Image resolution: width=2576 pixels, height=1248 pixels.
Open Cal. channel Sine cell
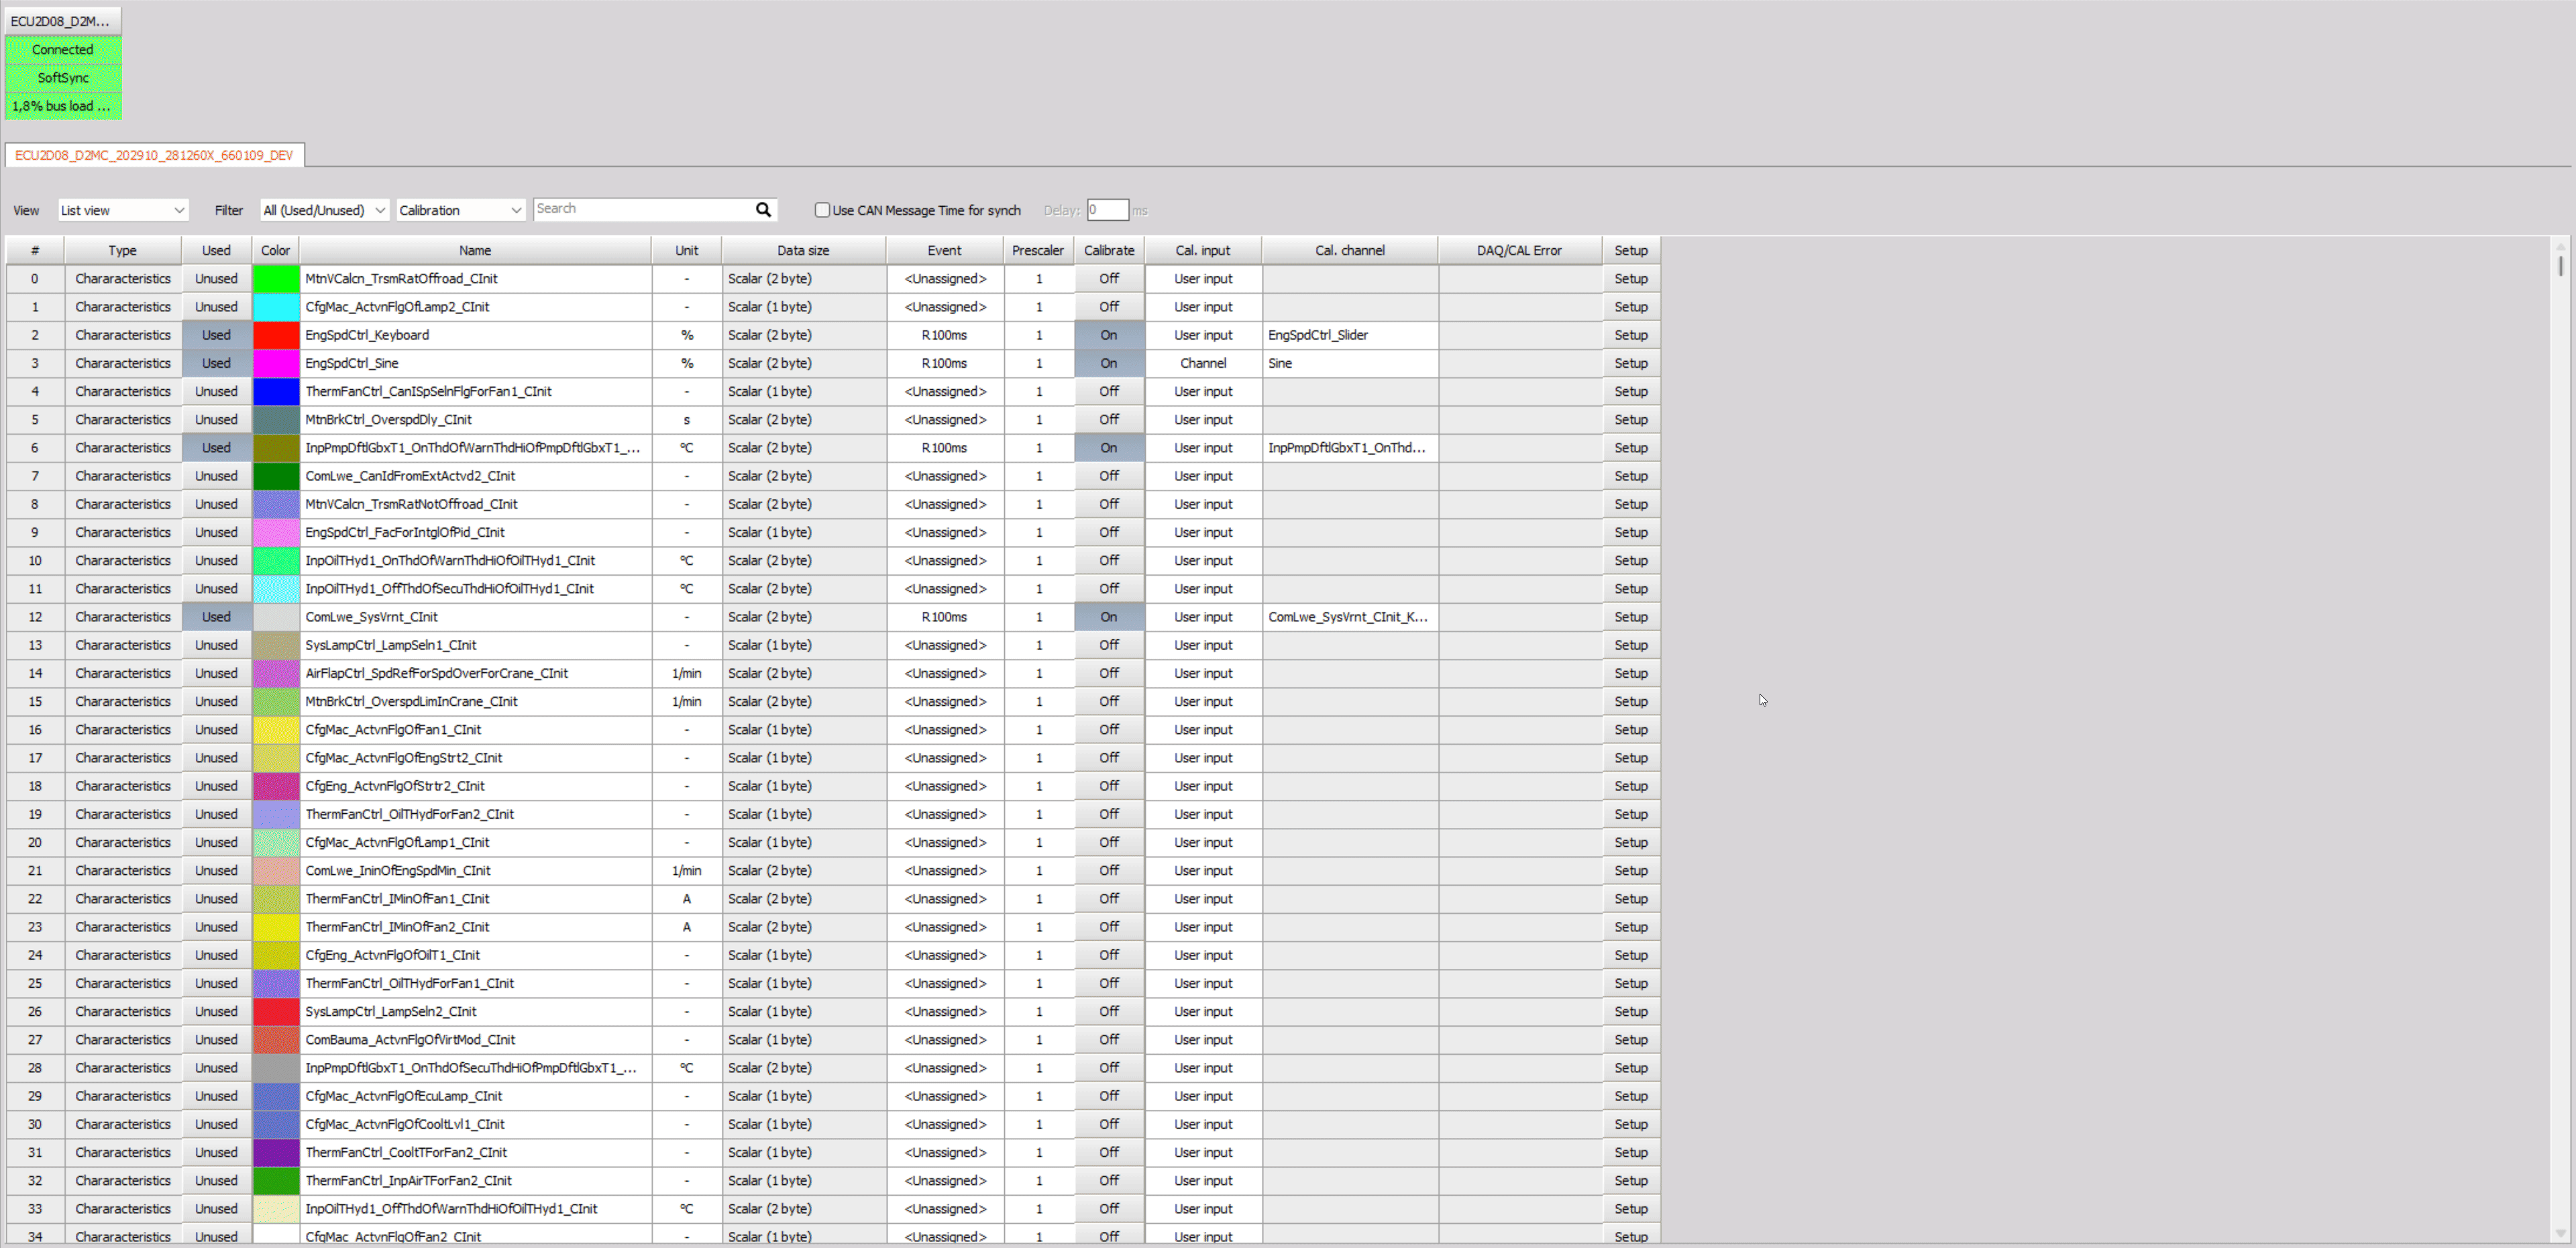coord(1349,363)
